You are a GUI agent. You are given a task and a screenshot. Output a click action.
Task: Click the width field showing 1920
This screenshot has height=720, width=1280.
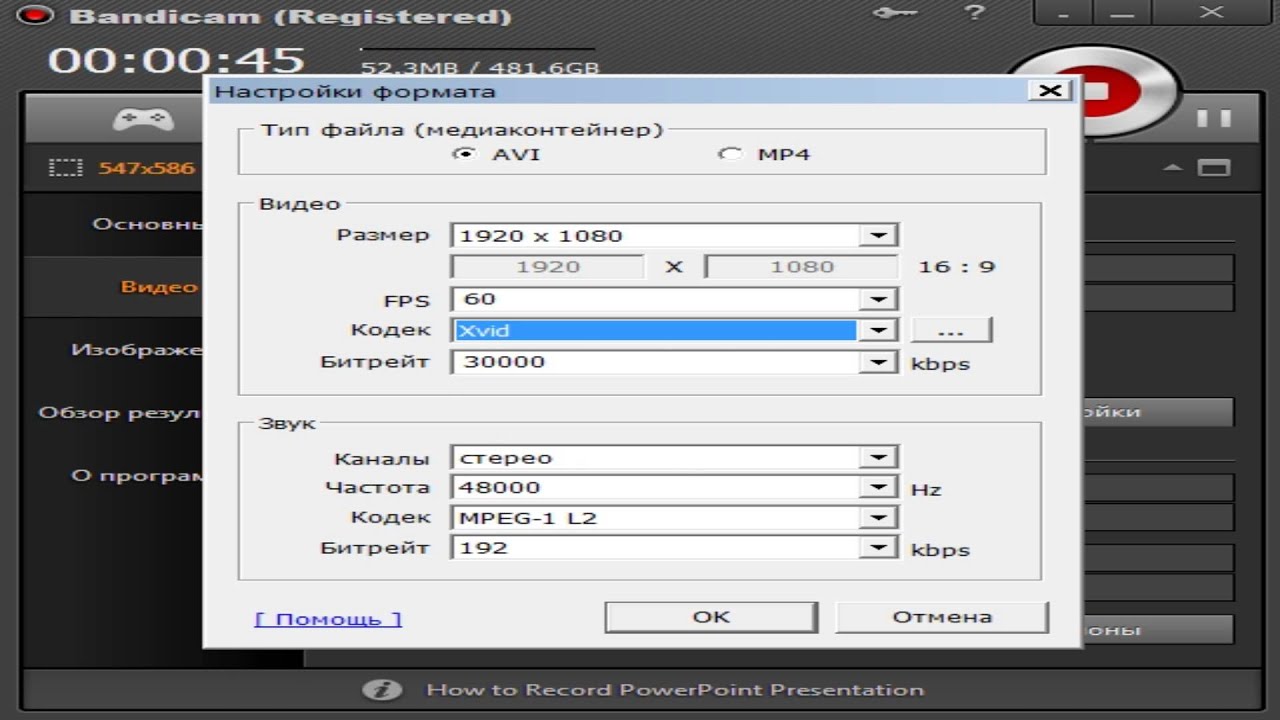(548, 267)
